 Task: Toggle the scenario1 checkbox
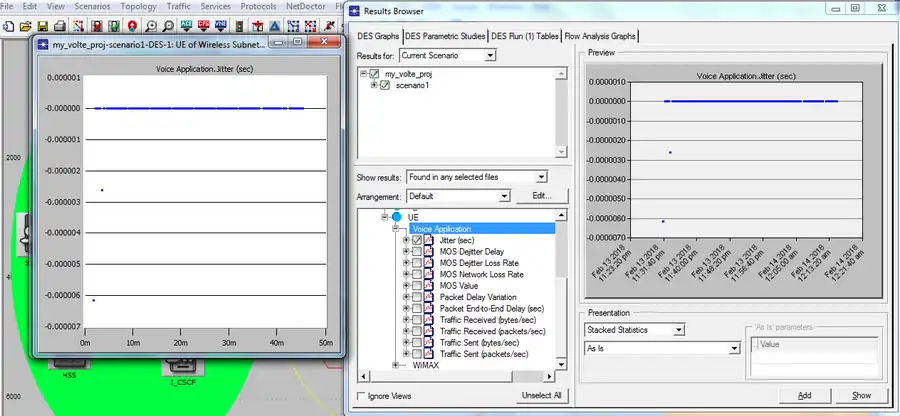tap(385, 85)
